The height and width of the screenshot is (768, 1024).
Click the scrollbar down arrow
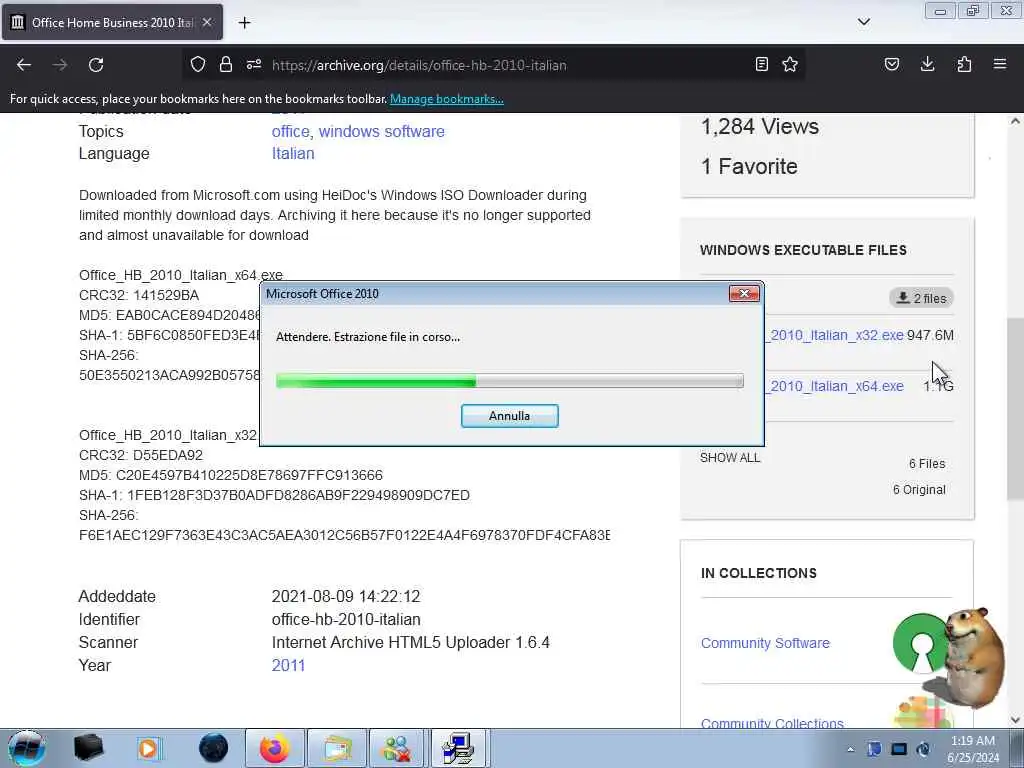pyautogui.click(x=1015, y=720)
